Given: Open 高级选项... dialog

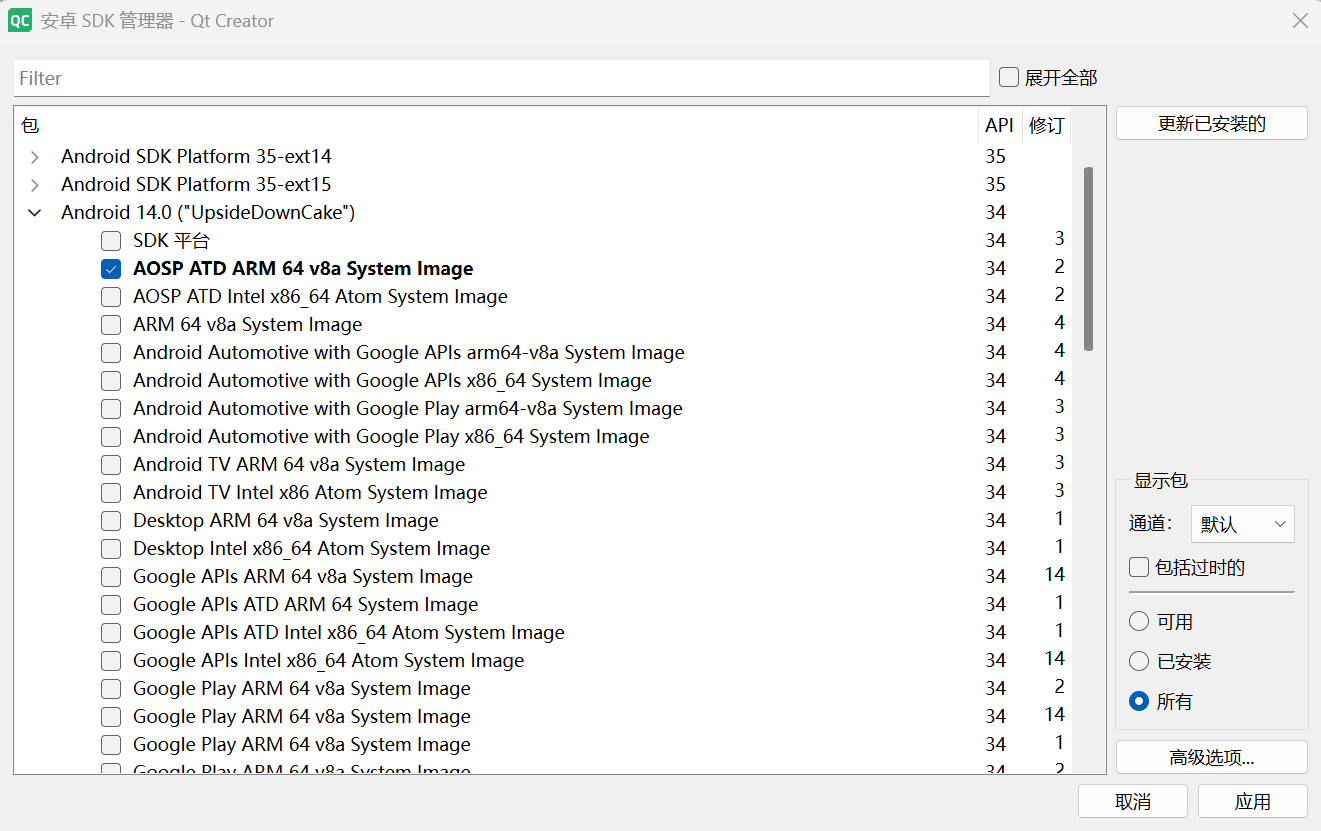Looking at the screenshot, I should tap(1211, 757).
